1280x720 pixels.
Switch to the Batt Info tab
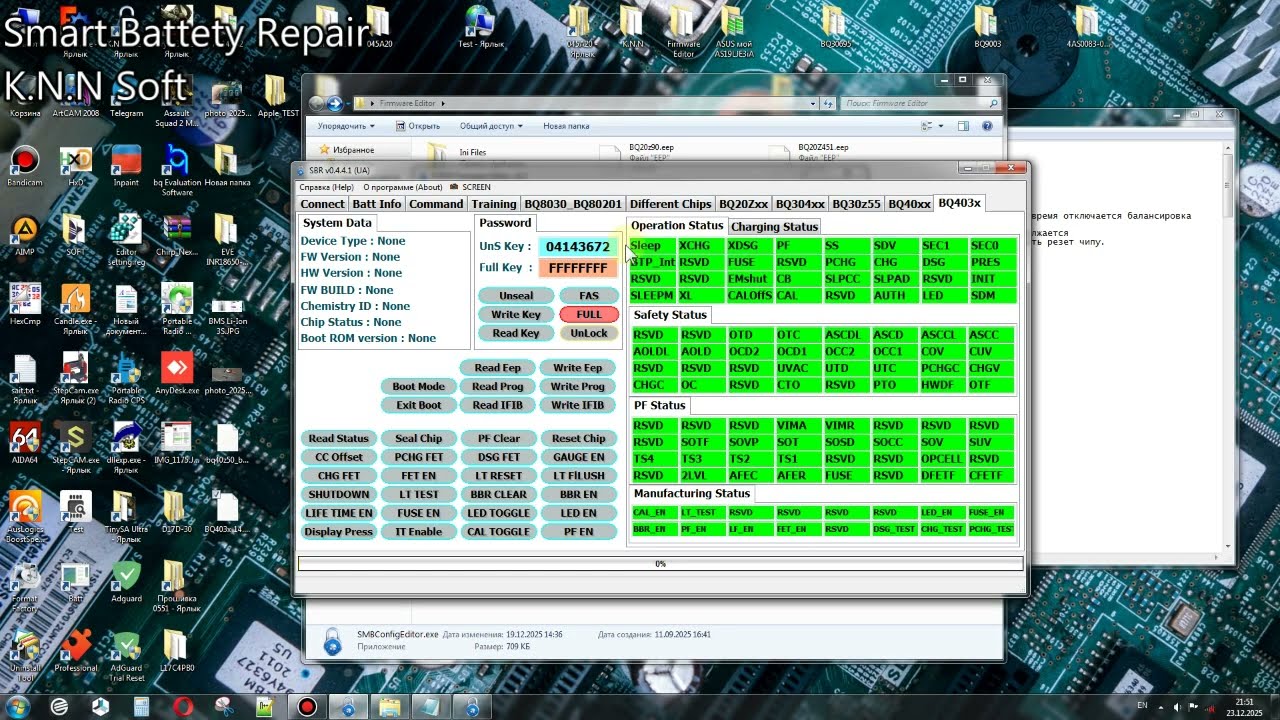(x=377, y=204)
